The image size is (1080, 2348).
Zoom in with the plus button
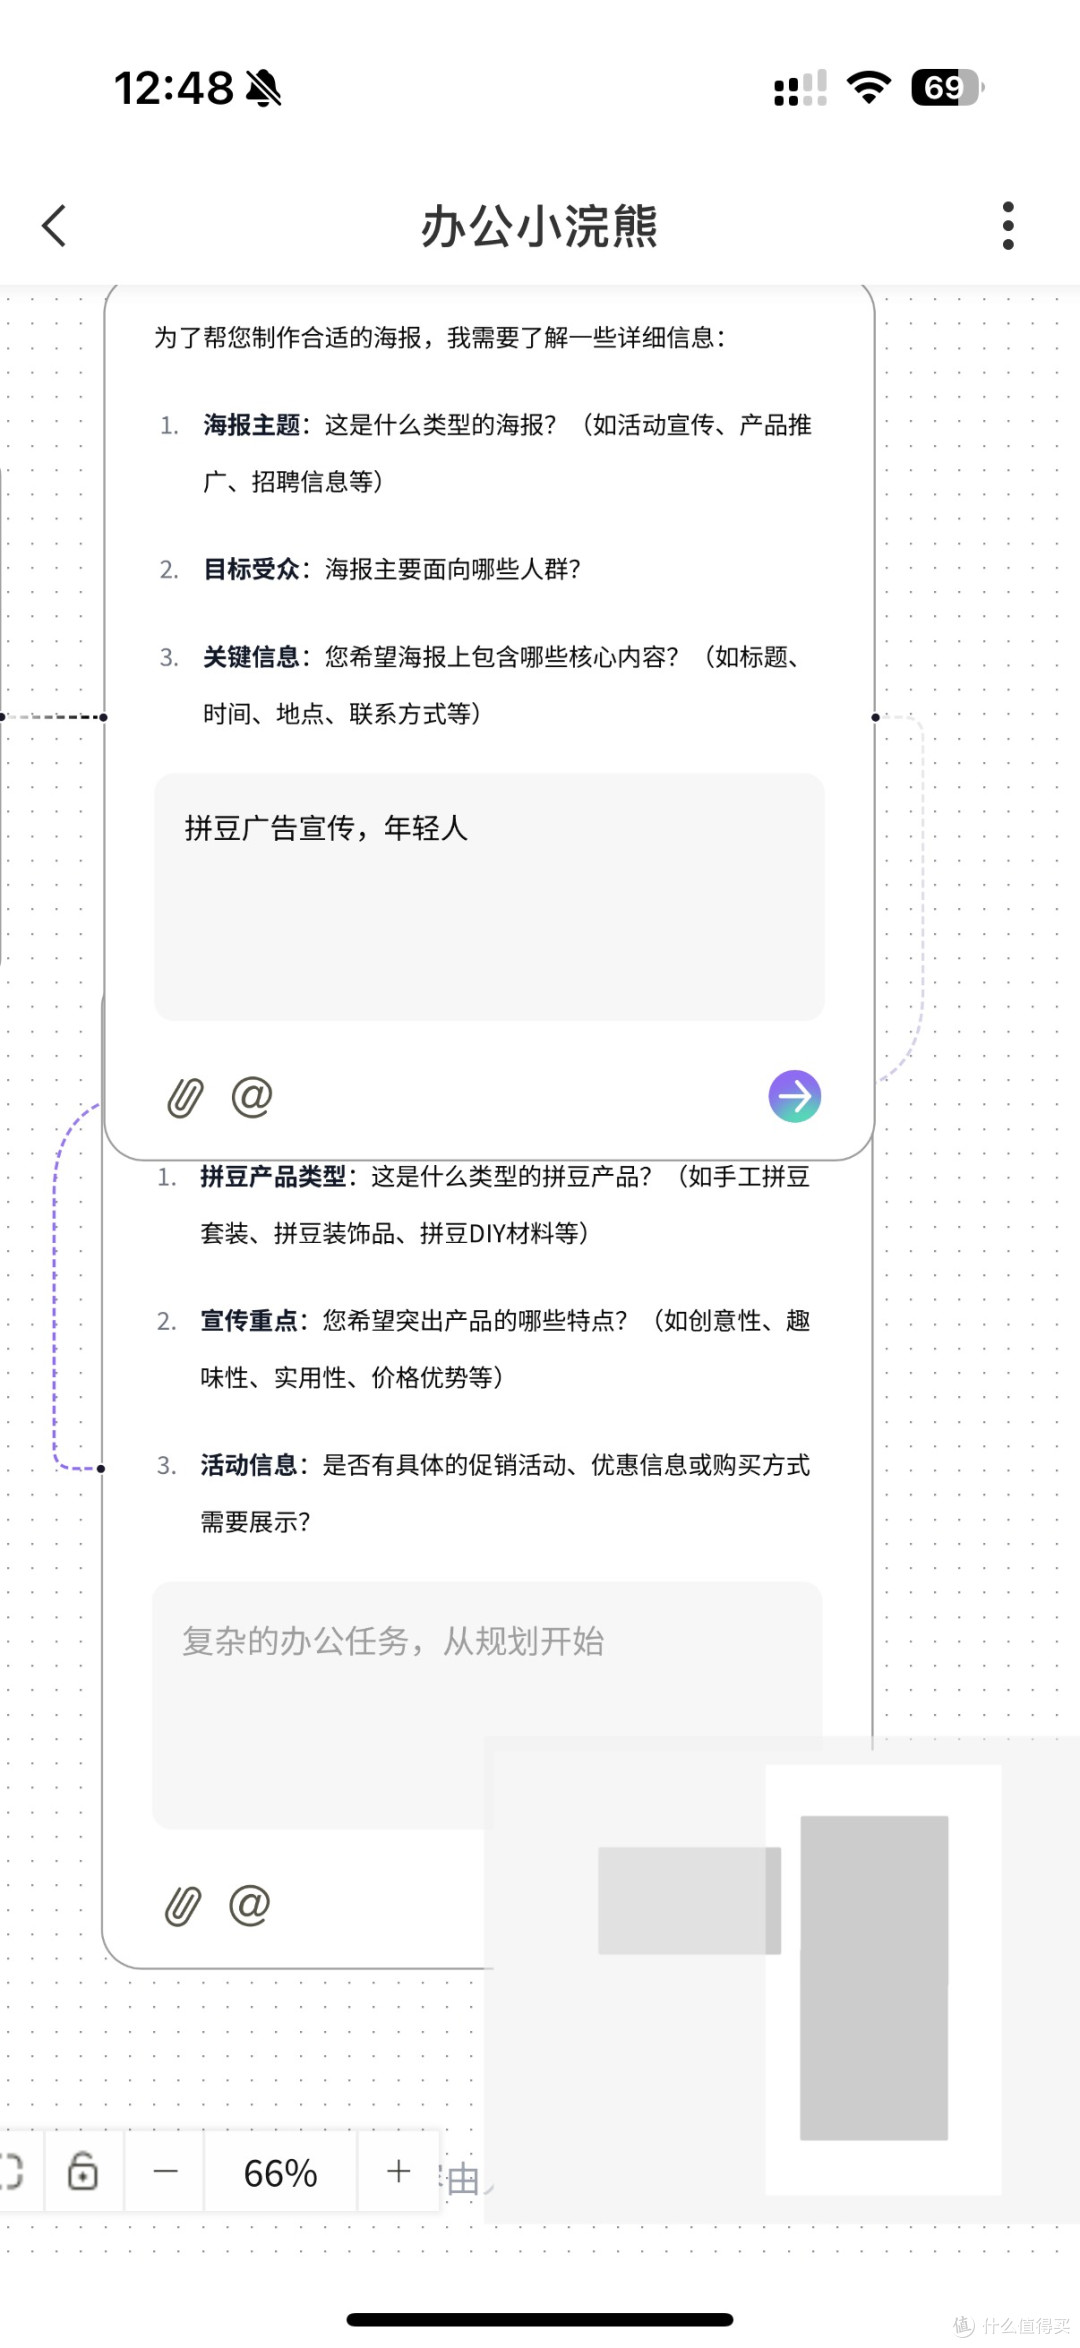coord(399,2171)
